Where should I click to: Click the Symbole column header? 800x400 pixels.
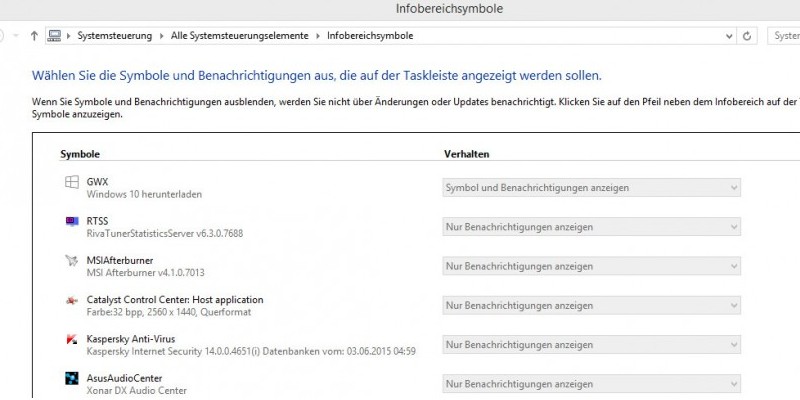pyautogui.click(x=80, y=154)
